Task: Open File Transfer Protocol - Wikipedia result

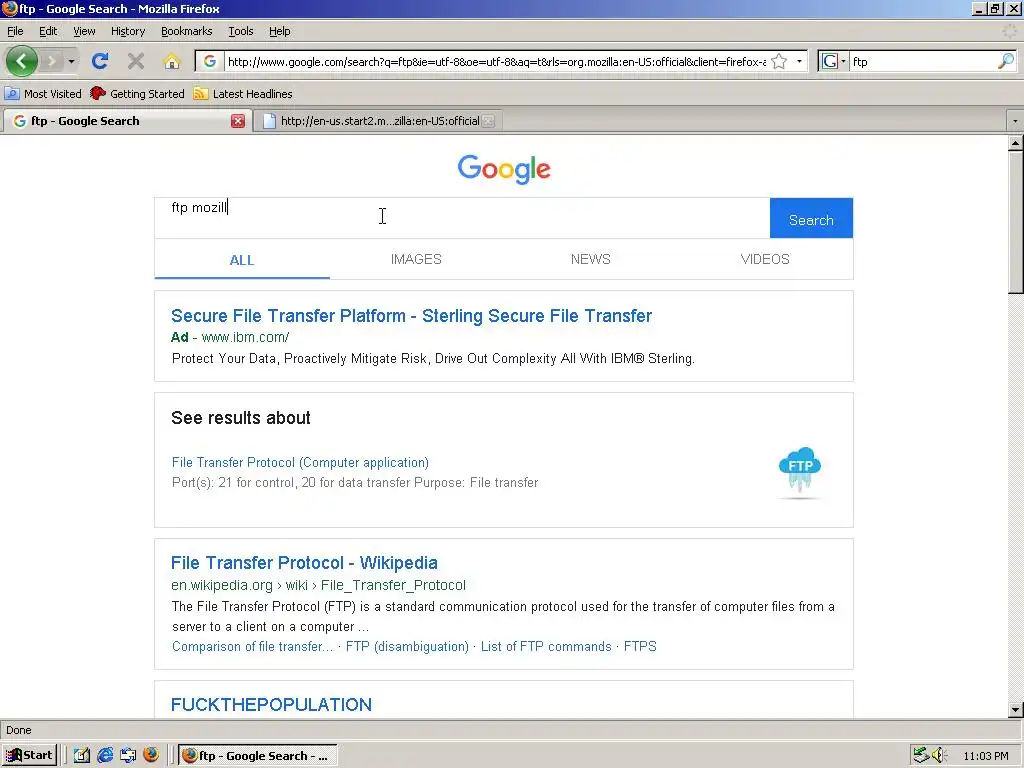Action: coord(304,563)
